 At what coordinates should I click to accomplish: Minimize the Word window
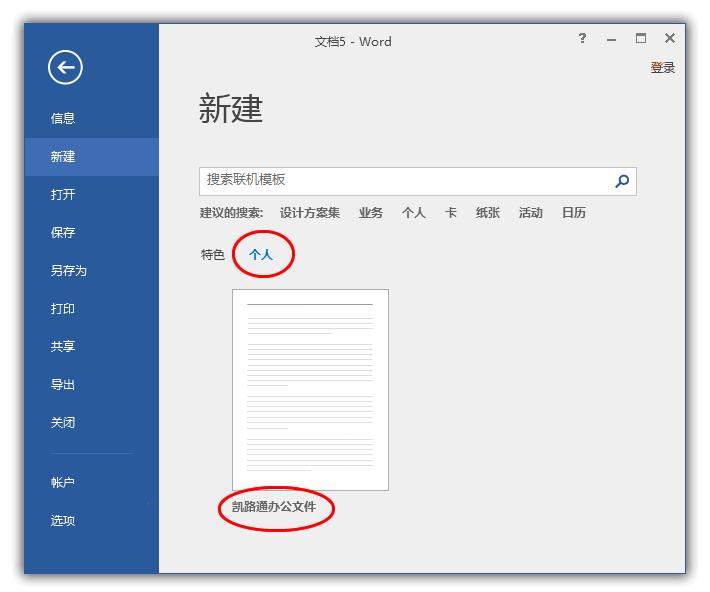point(611,39)
